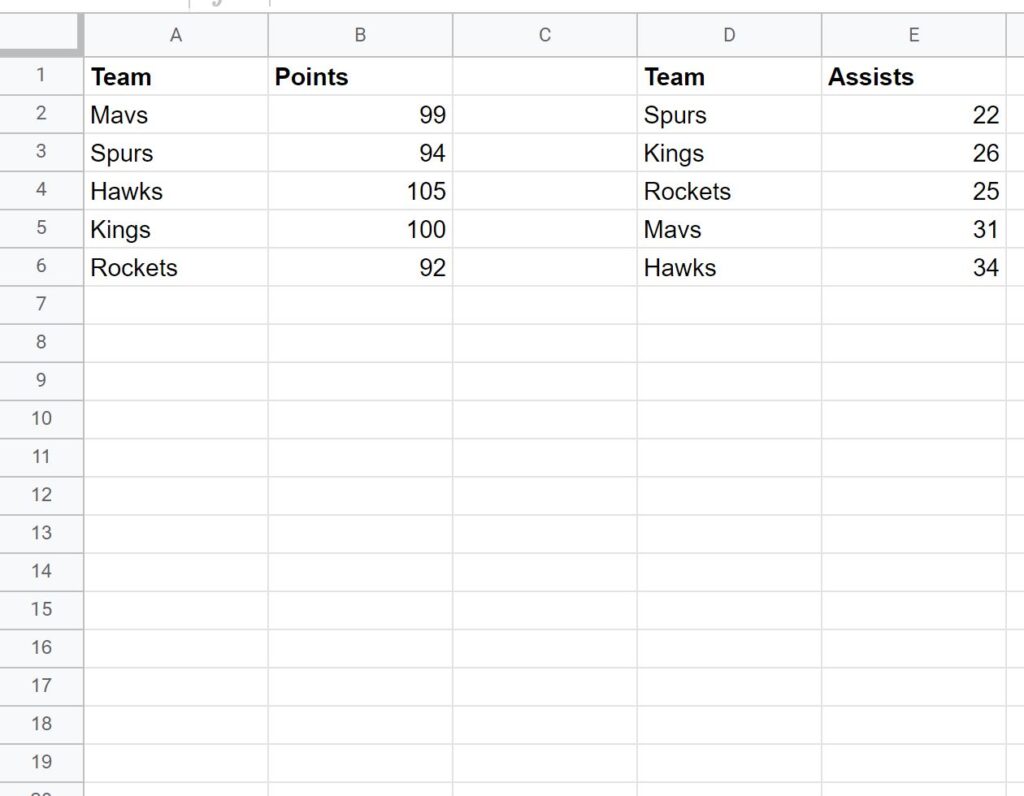The height and width of the screenshot is (796, 1024).
Task: Select column D header
Action: (x=729, y=34)
